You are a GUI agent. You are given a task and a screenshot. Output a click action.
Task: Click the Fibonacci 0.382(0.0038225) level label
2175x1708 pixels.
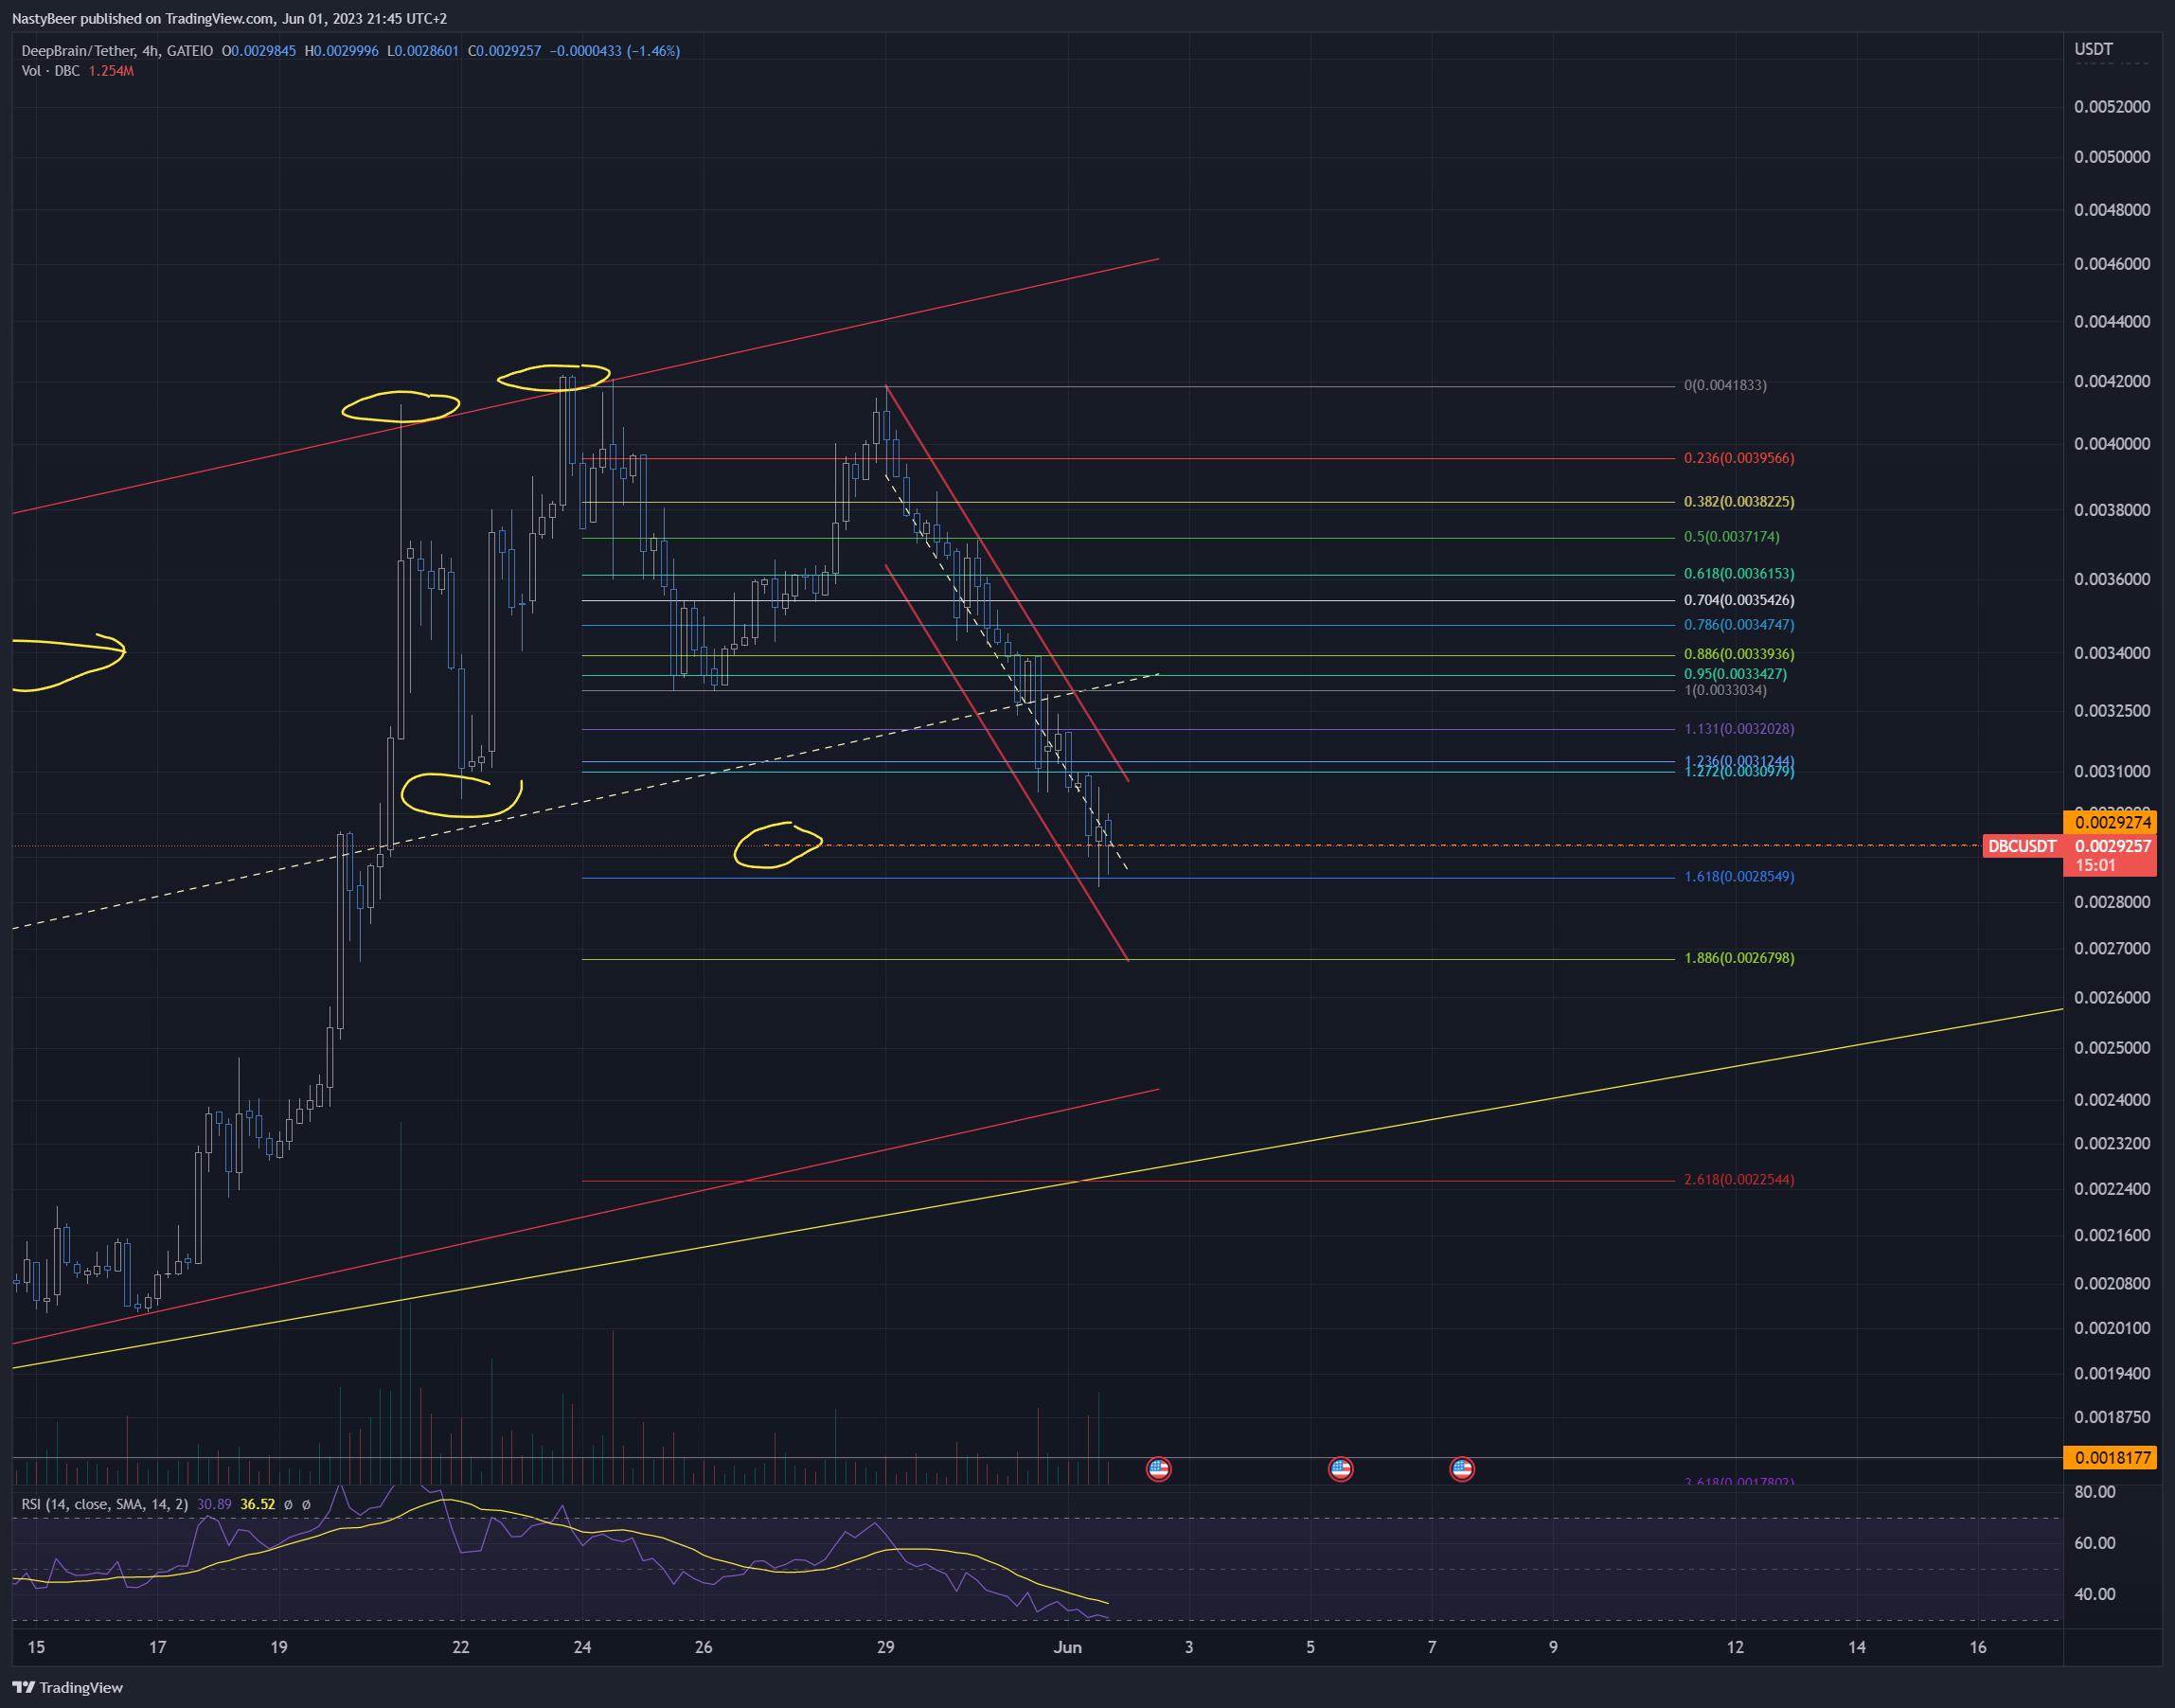pyautogui.click(x=1739, y=502)
